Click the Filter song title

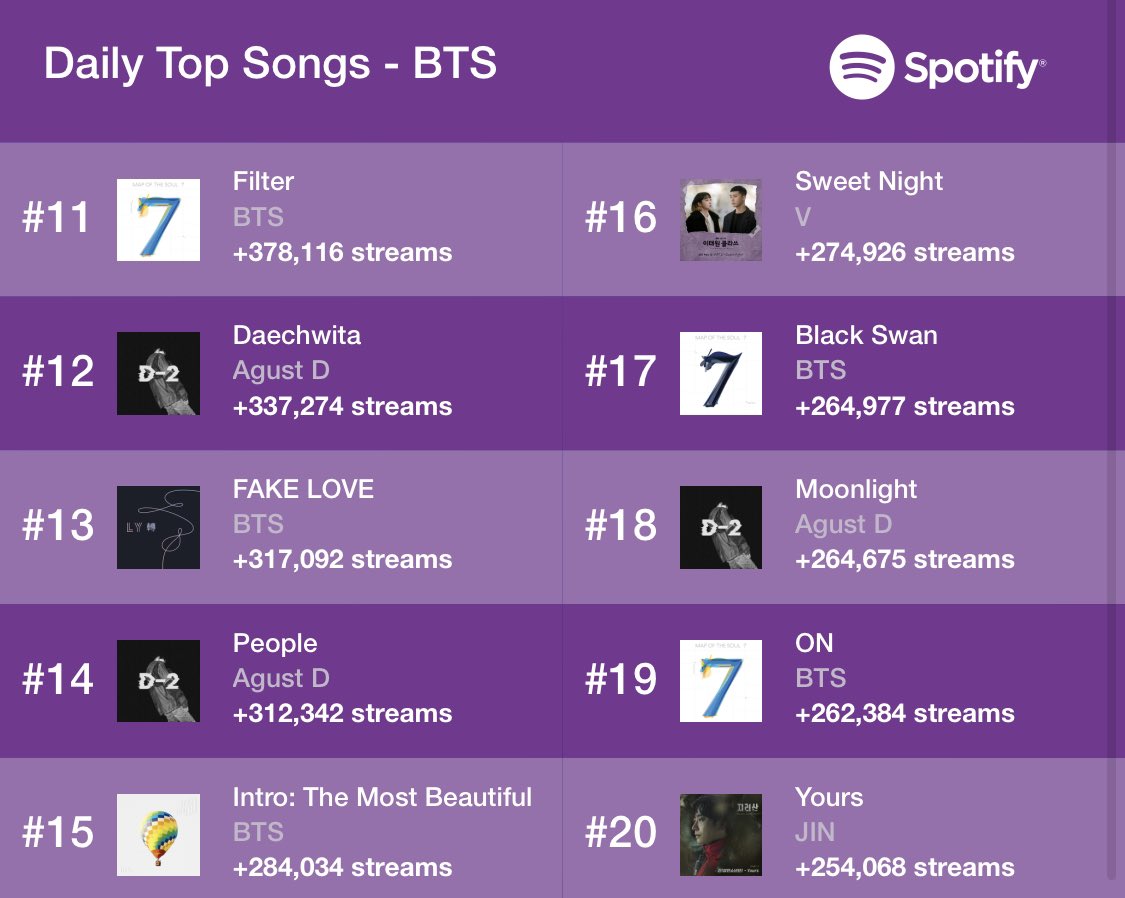tap(263, 181)
